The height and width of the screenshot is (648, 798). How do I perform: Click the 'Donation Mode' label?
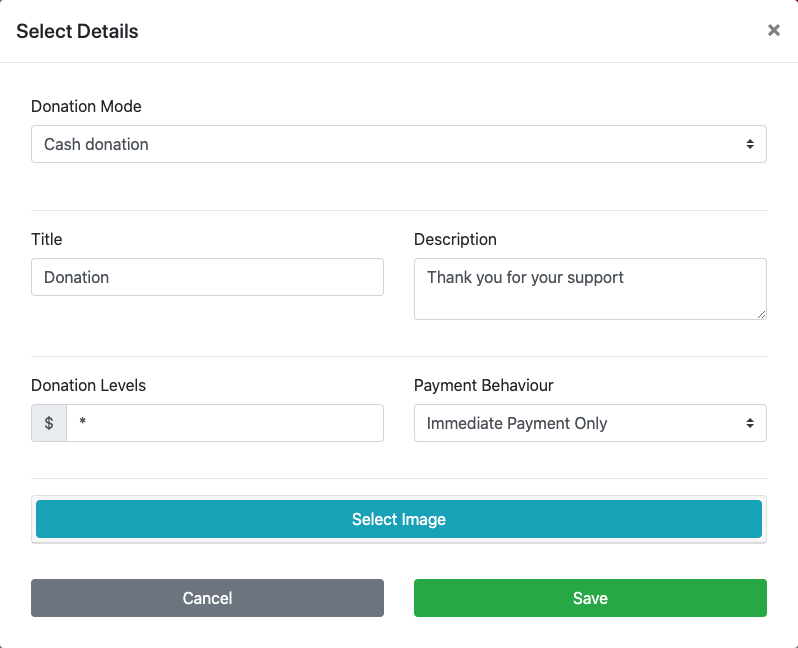(86, 106)
